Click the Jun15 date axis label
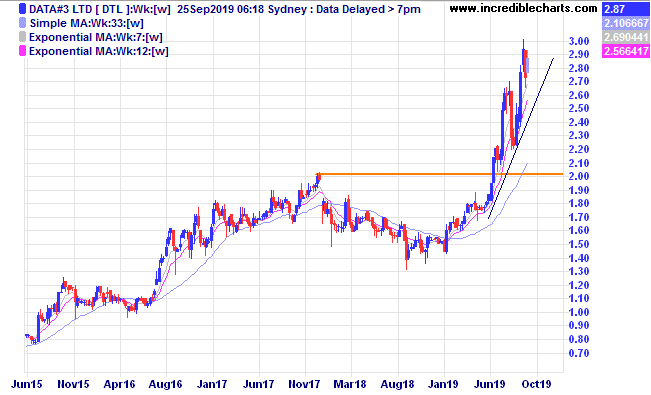Image resolution: width=651 pixels, height=395 pixels. (27, 384)
